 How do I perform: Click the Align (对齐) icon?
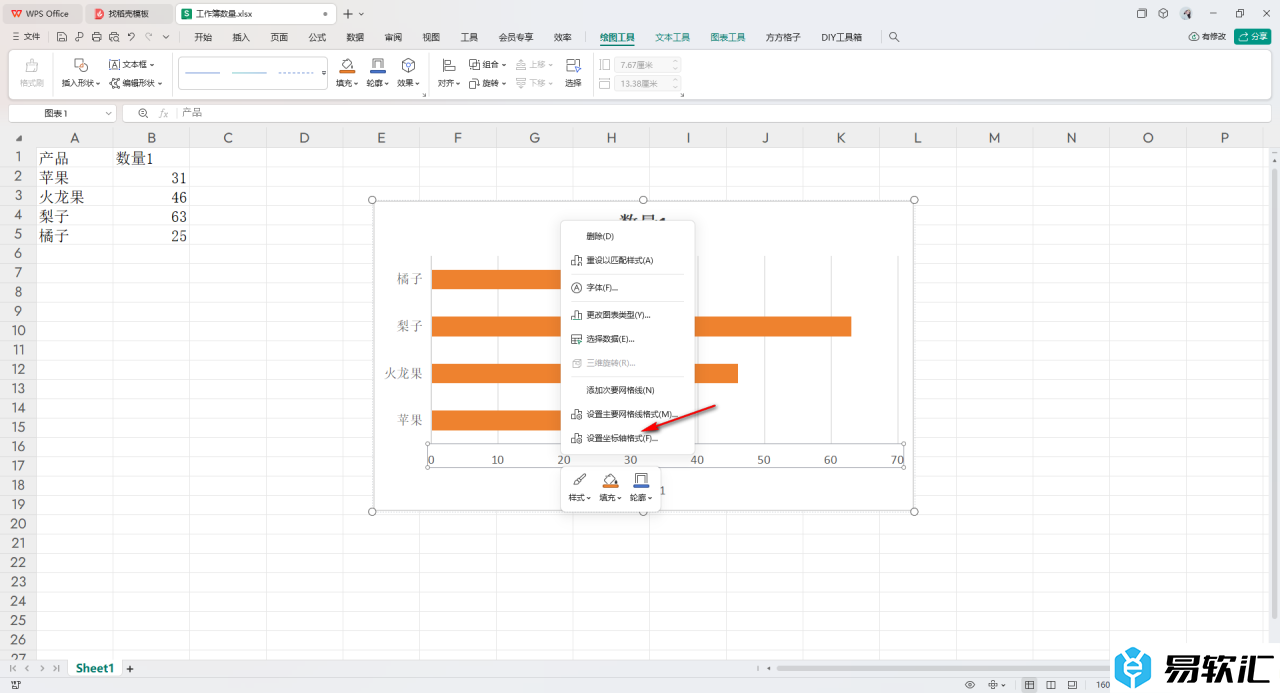[448, 64]
